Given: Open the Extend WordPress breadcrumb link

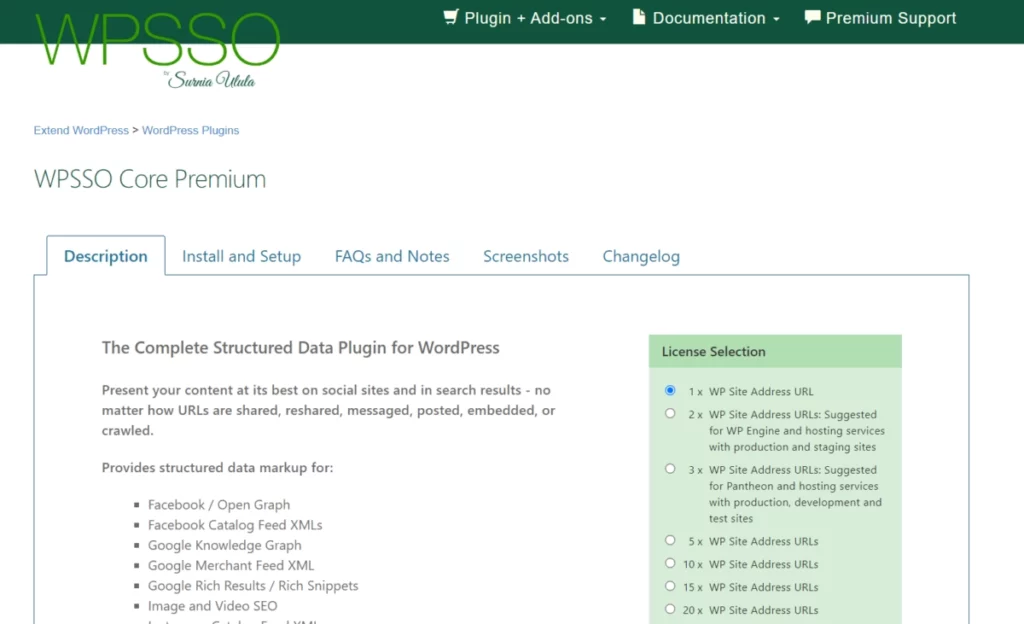Looking at the screenshot, I should (x=81, y=130).
